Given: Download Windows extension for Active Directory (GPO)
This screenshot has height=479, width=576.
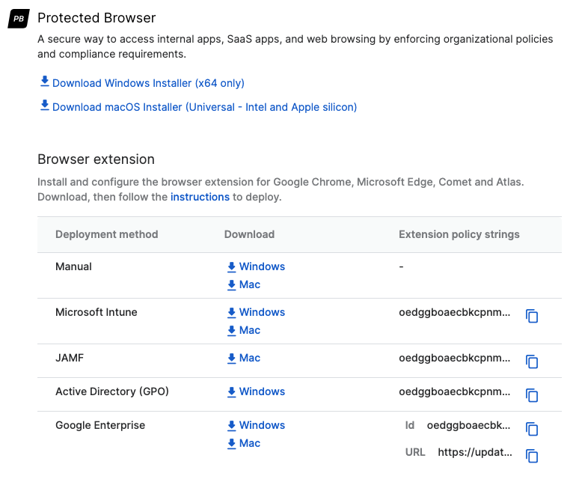Looking at the screenshot, I should [x=256, y=391].
